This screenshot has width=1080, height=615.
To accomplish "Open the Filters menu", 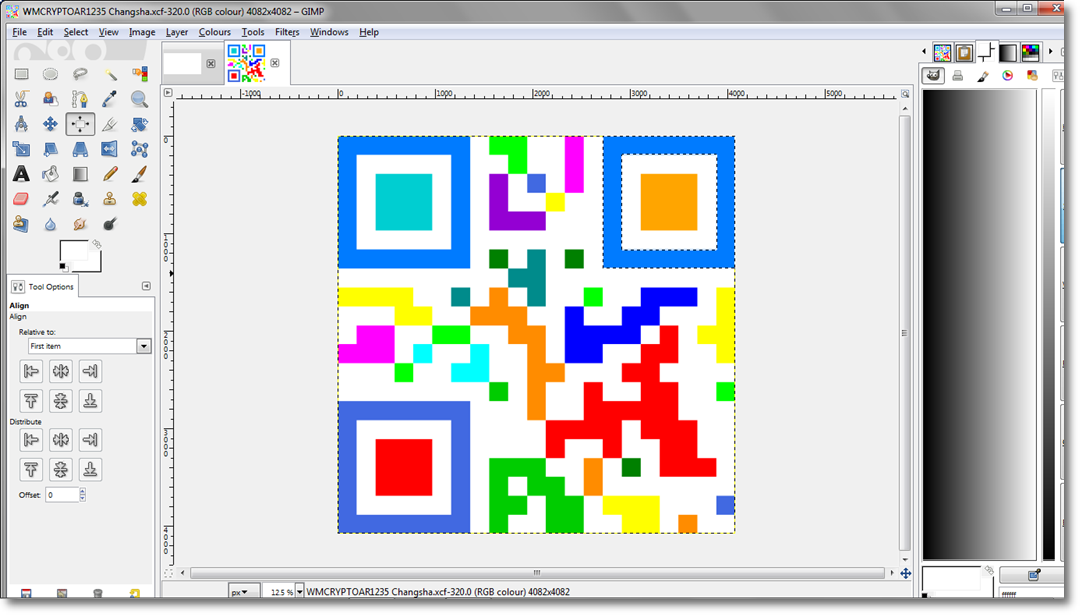I will [x=287, y=32].
